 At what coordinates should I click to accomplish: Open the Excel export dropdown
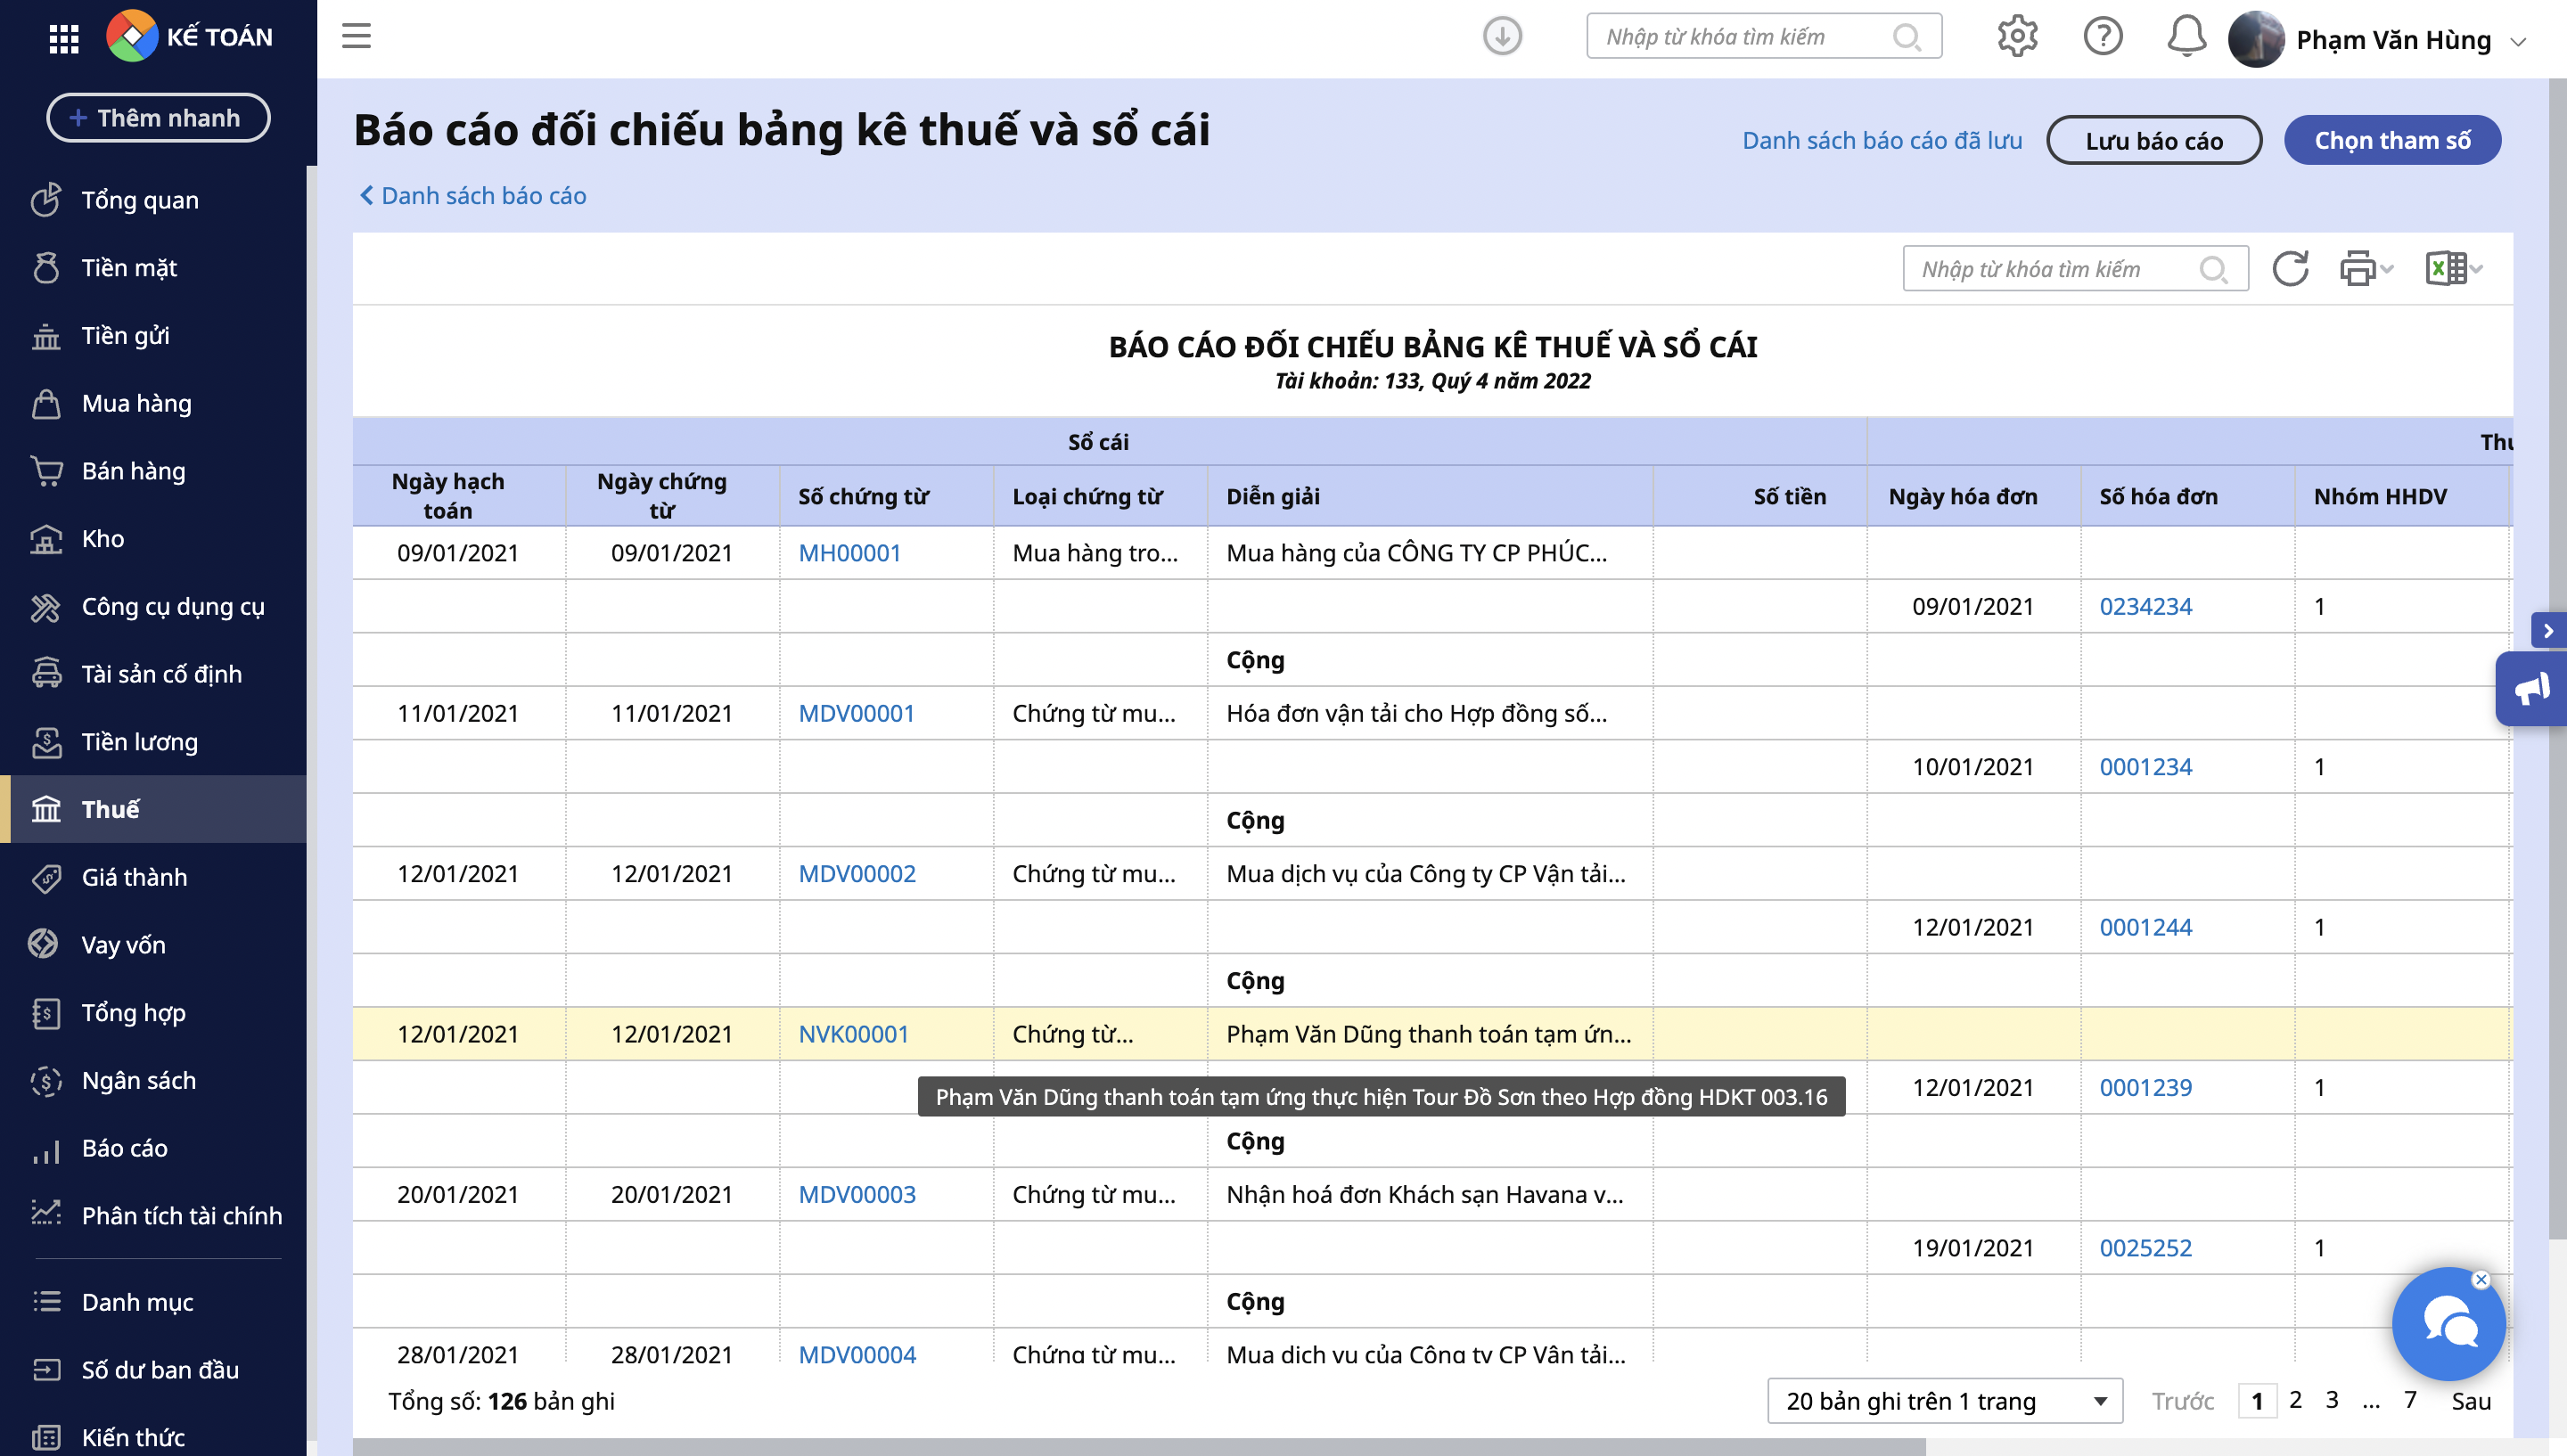(2454, 269)
